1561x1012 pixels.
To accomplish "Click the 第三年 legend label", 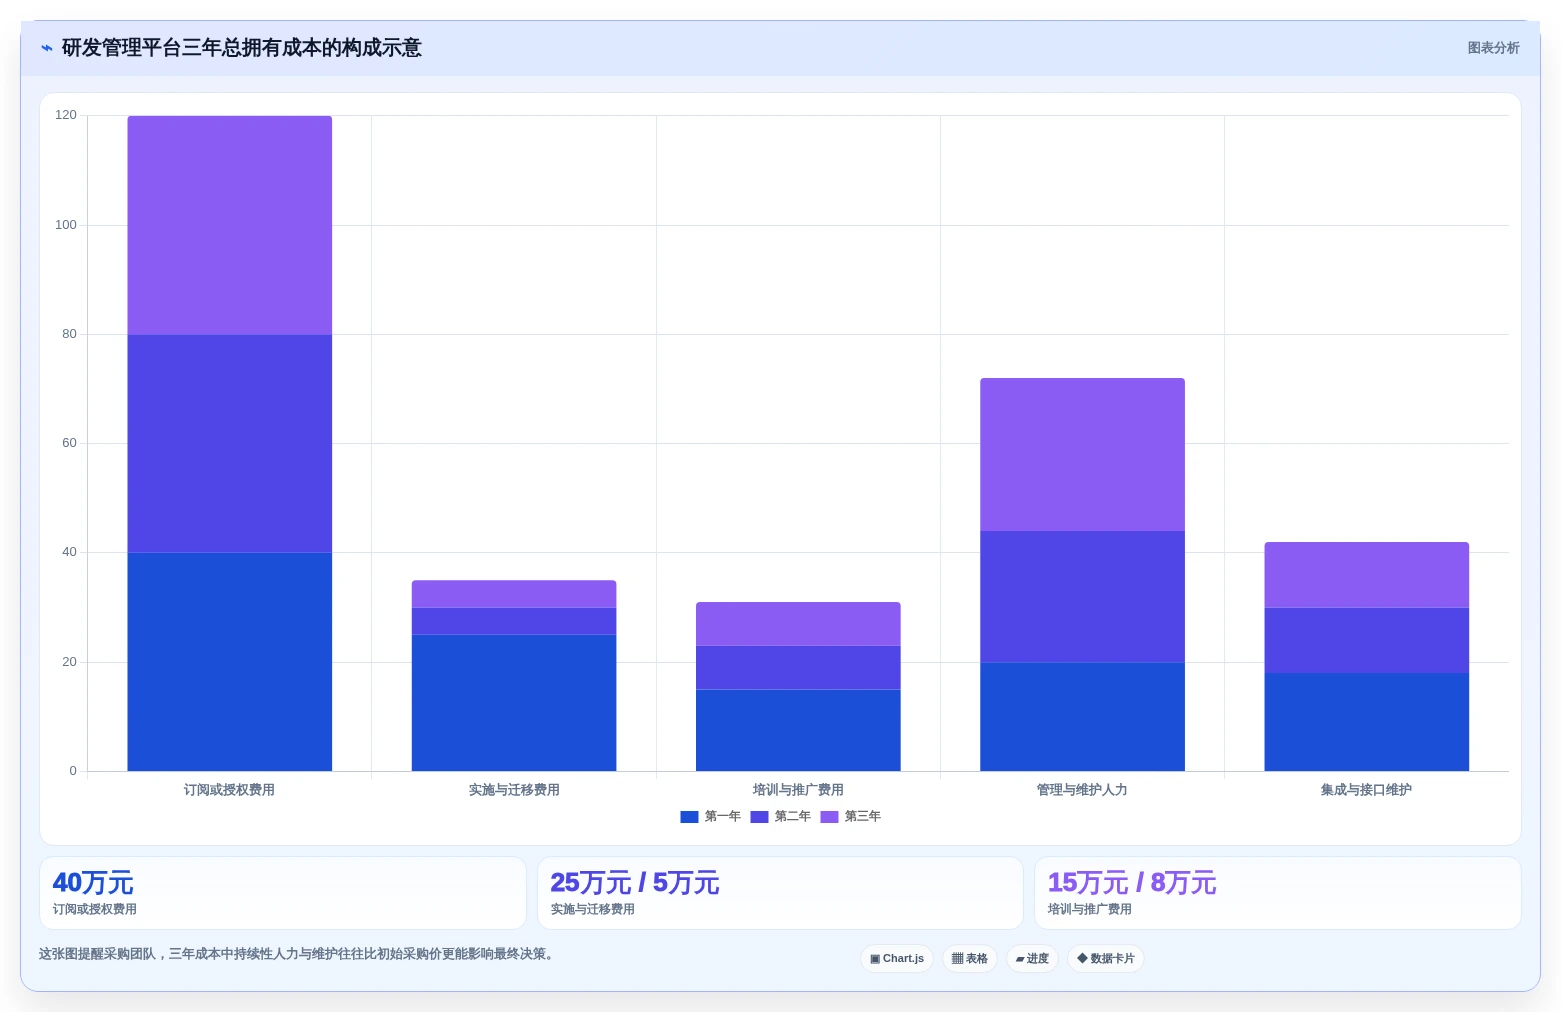I will pos(862,817).
